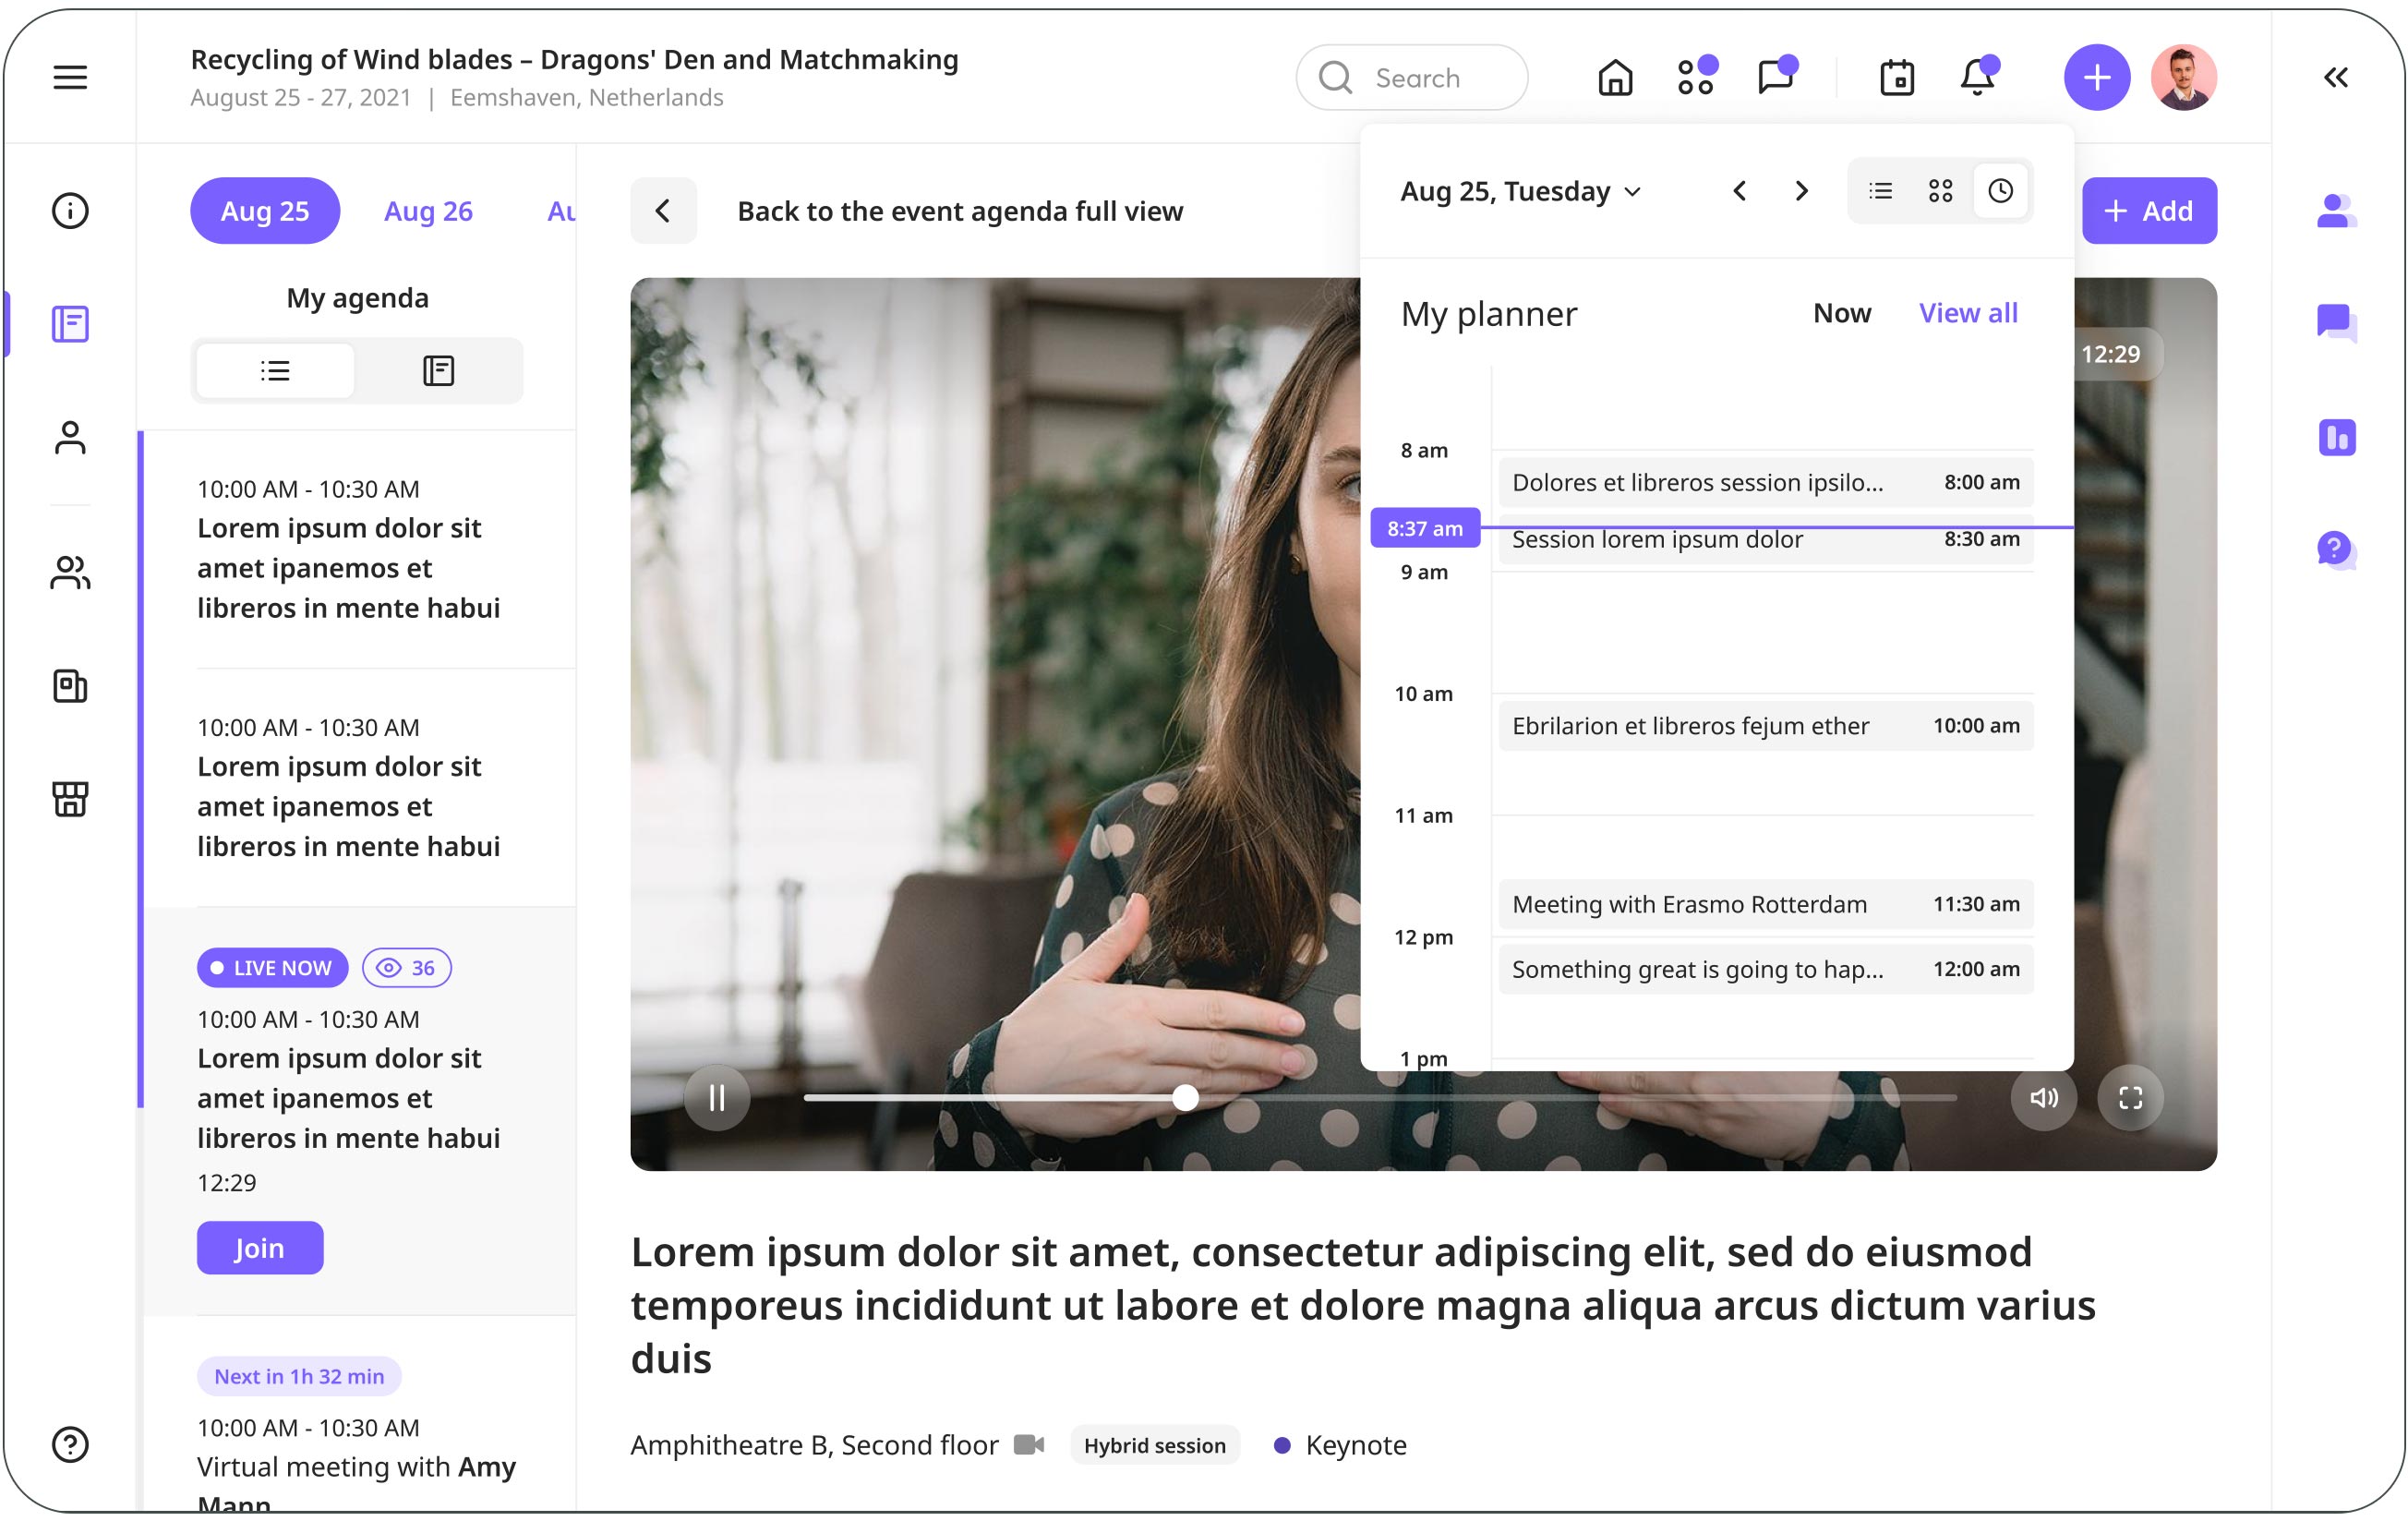The height and width of the screenshot is (1521, 2408).
Task: Open the exhibitor booth icon in left sidebar
Action: [x=70, y=798]
